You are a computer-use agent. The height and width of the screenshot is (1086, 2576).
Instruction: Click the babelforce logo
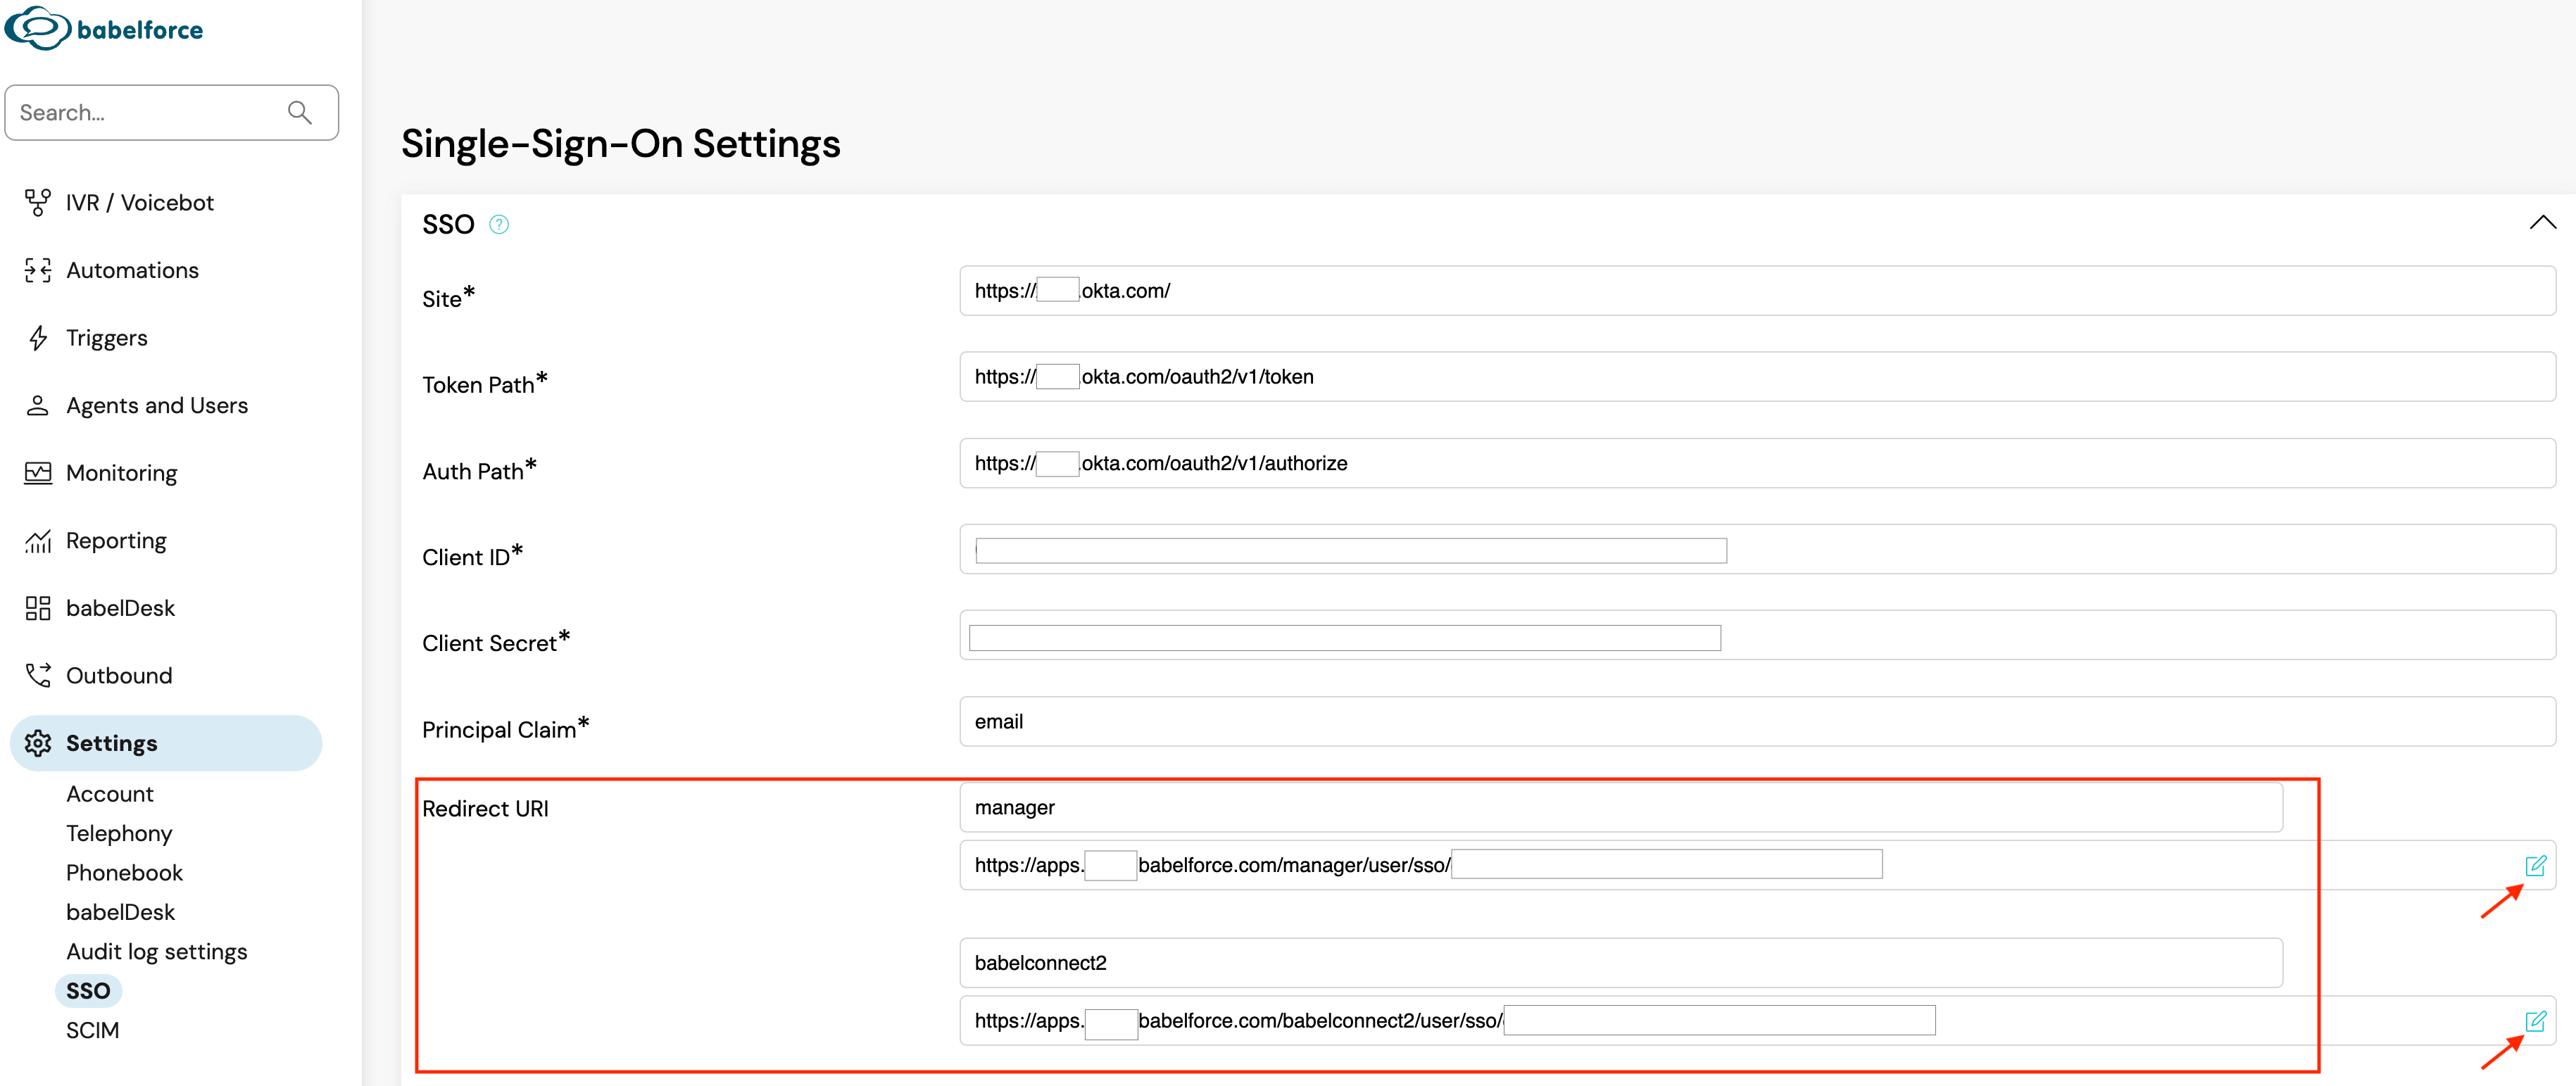[x=104, y=28]
